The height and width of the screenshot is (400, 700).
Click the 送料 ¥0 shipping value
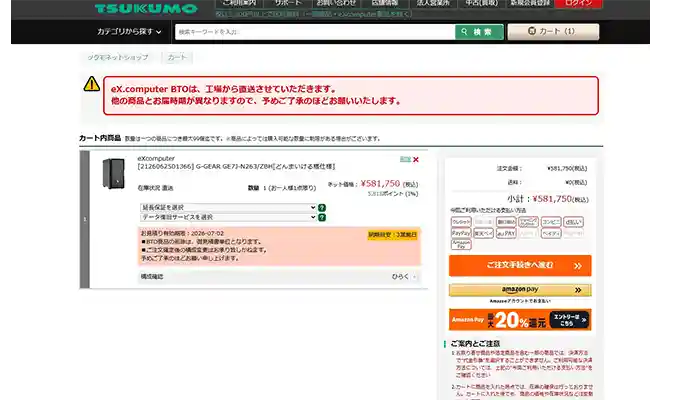click(576, 182)
